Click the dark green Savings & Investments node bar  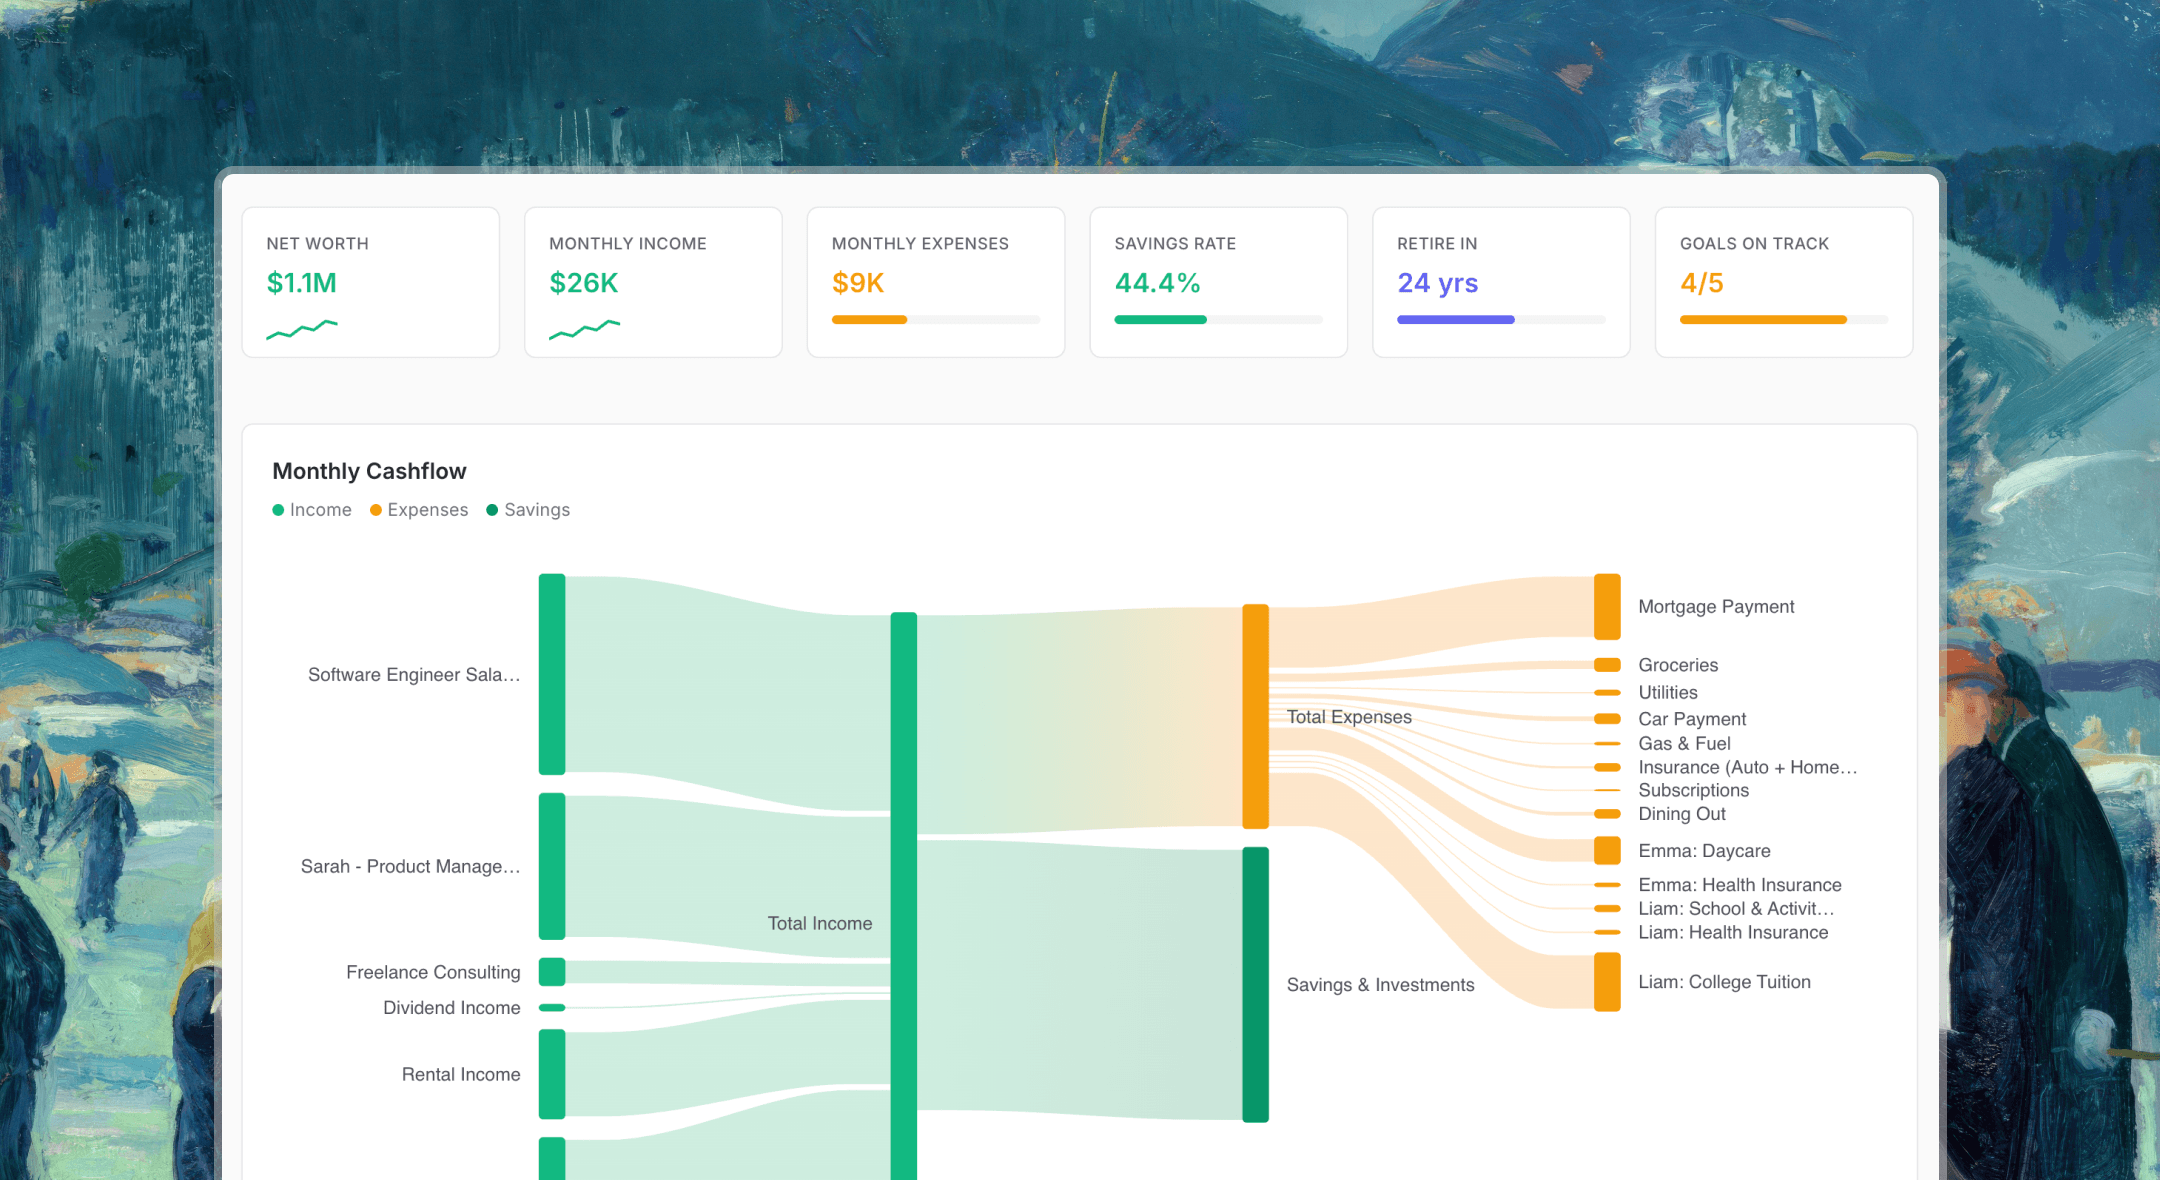[x=1256, y=985]
